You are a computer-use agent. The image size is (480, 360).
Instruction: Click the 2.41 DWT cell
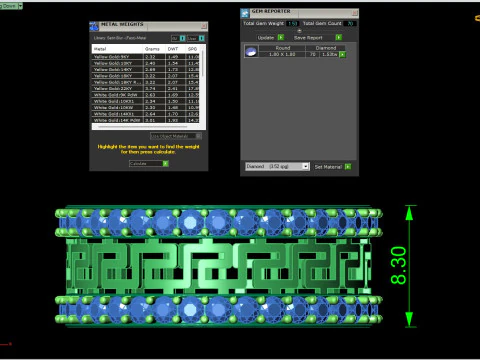(175, 88)
